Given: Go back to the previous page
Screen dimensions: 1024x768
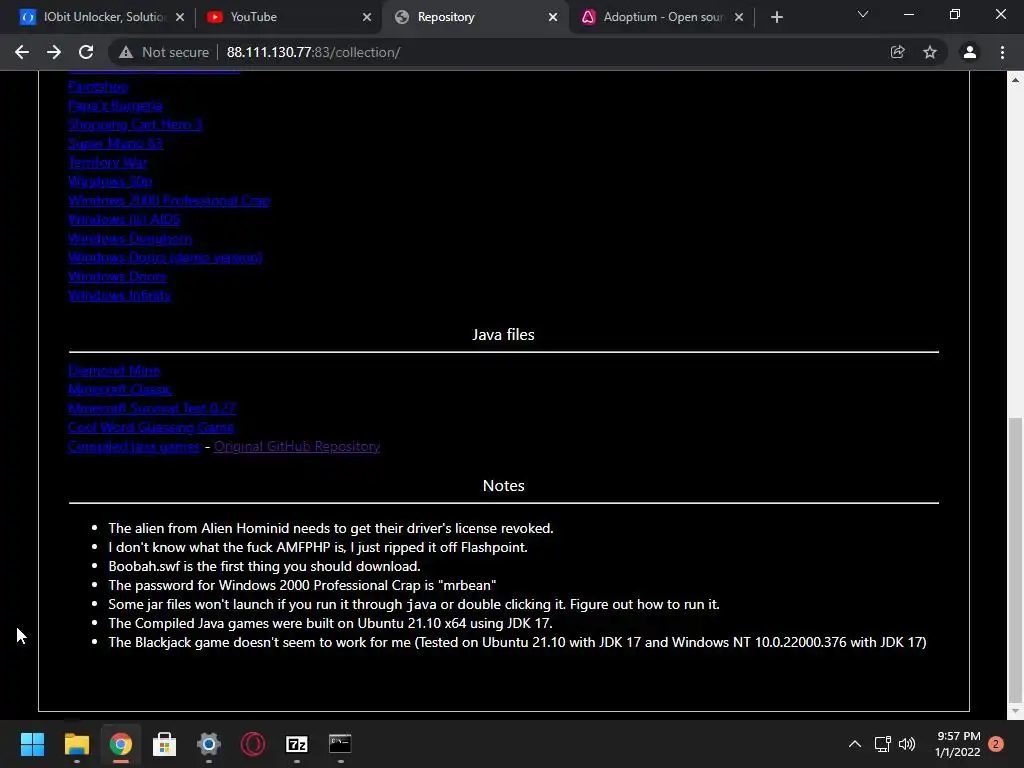Looking at the screenshot, I should [22, 52].
